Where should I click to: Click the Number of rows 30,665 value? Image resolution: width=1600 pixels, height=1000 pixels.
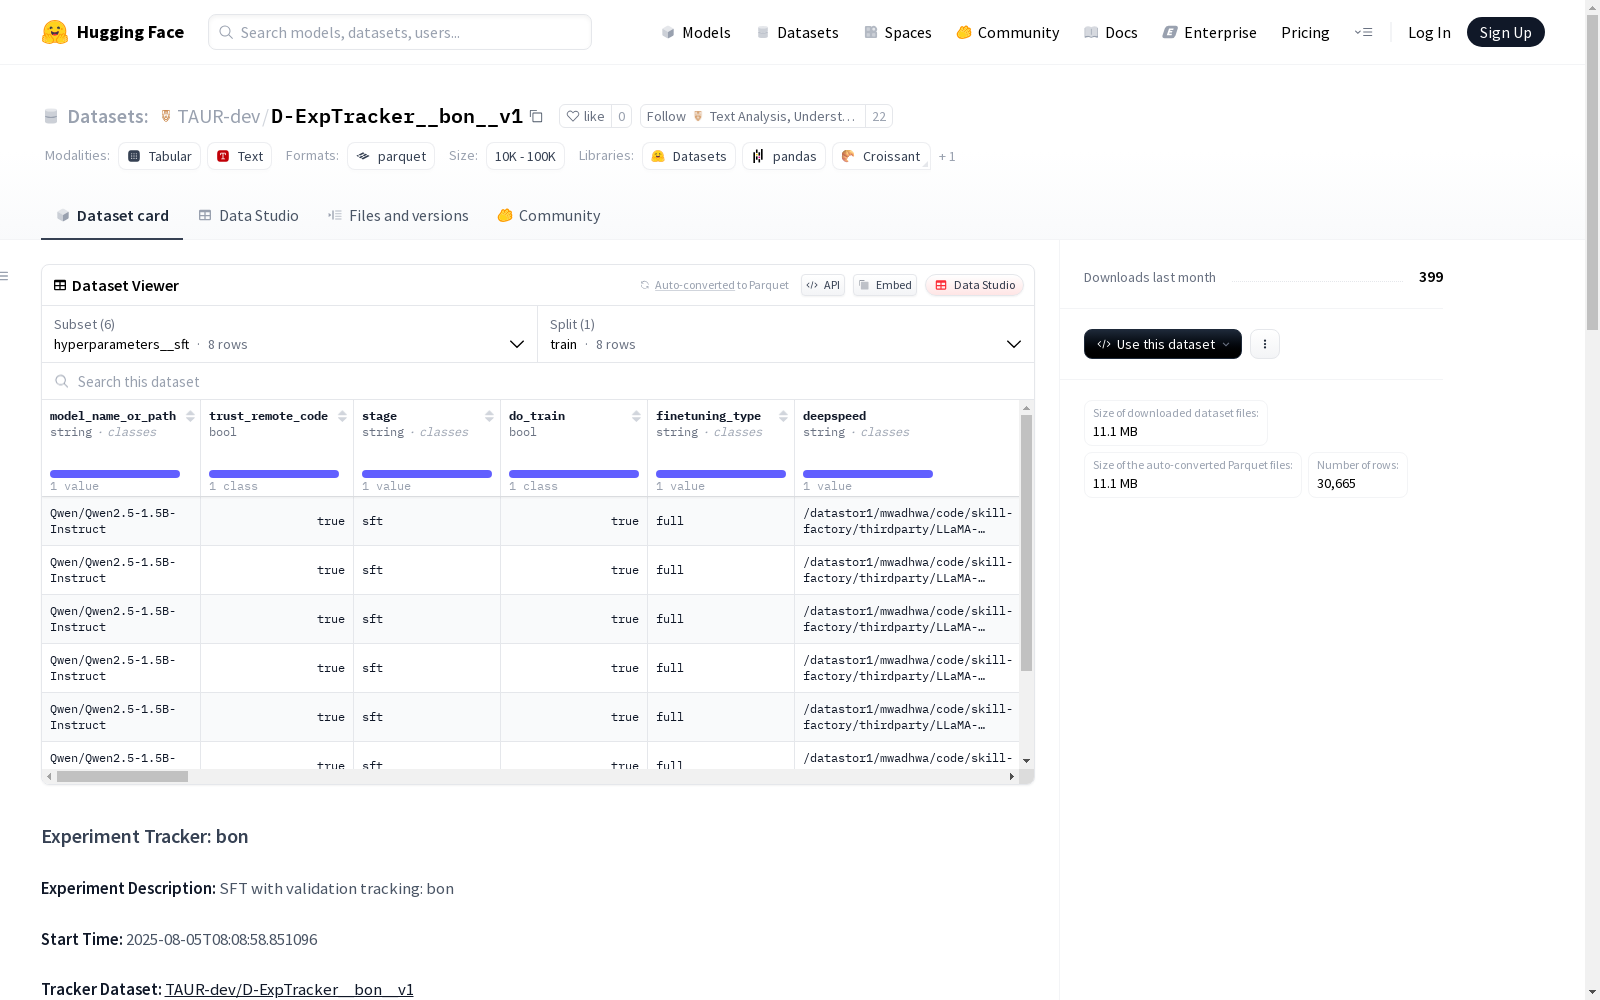pyautogui.click(x=1336, y=483)
